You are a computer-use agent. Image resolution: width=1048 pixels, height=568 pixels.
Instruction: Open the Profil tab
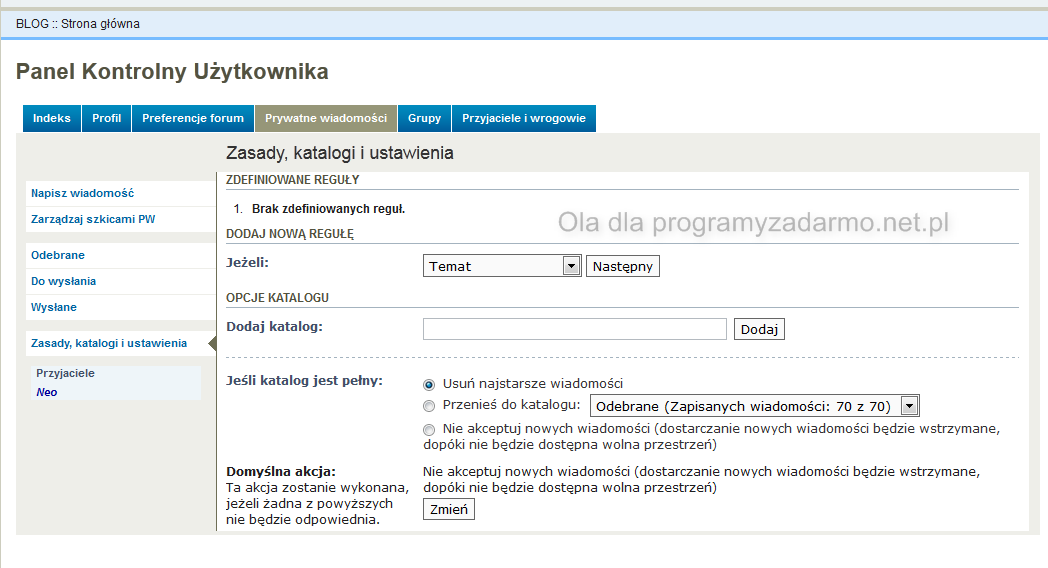pyautogui.click(x=106, y=118)
